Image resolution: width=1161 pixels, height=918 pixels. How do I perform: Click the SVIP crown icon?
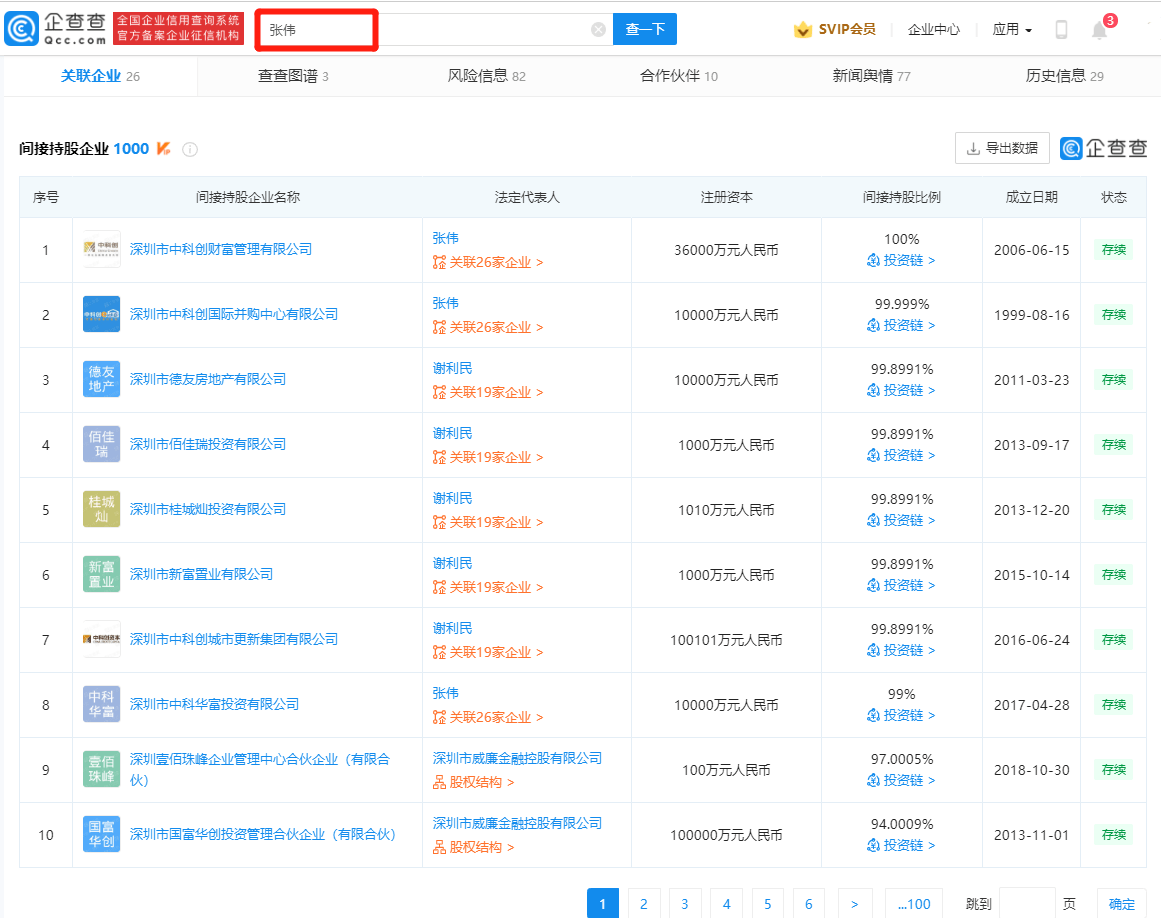click(803, 30)
